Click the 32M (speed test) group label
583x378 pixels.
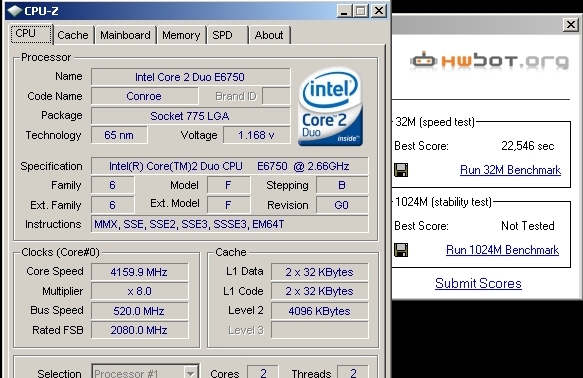pos(435,122)
